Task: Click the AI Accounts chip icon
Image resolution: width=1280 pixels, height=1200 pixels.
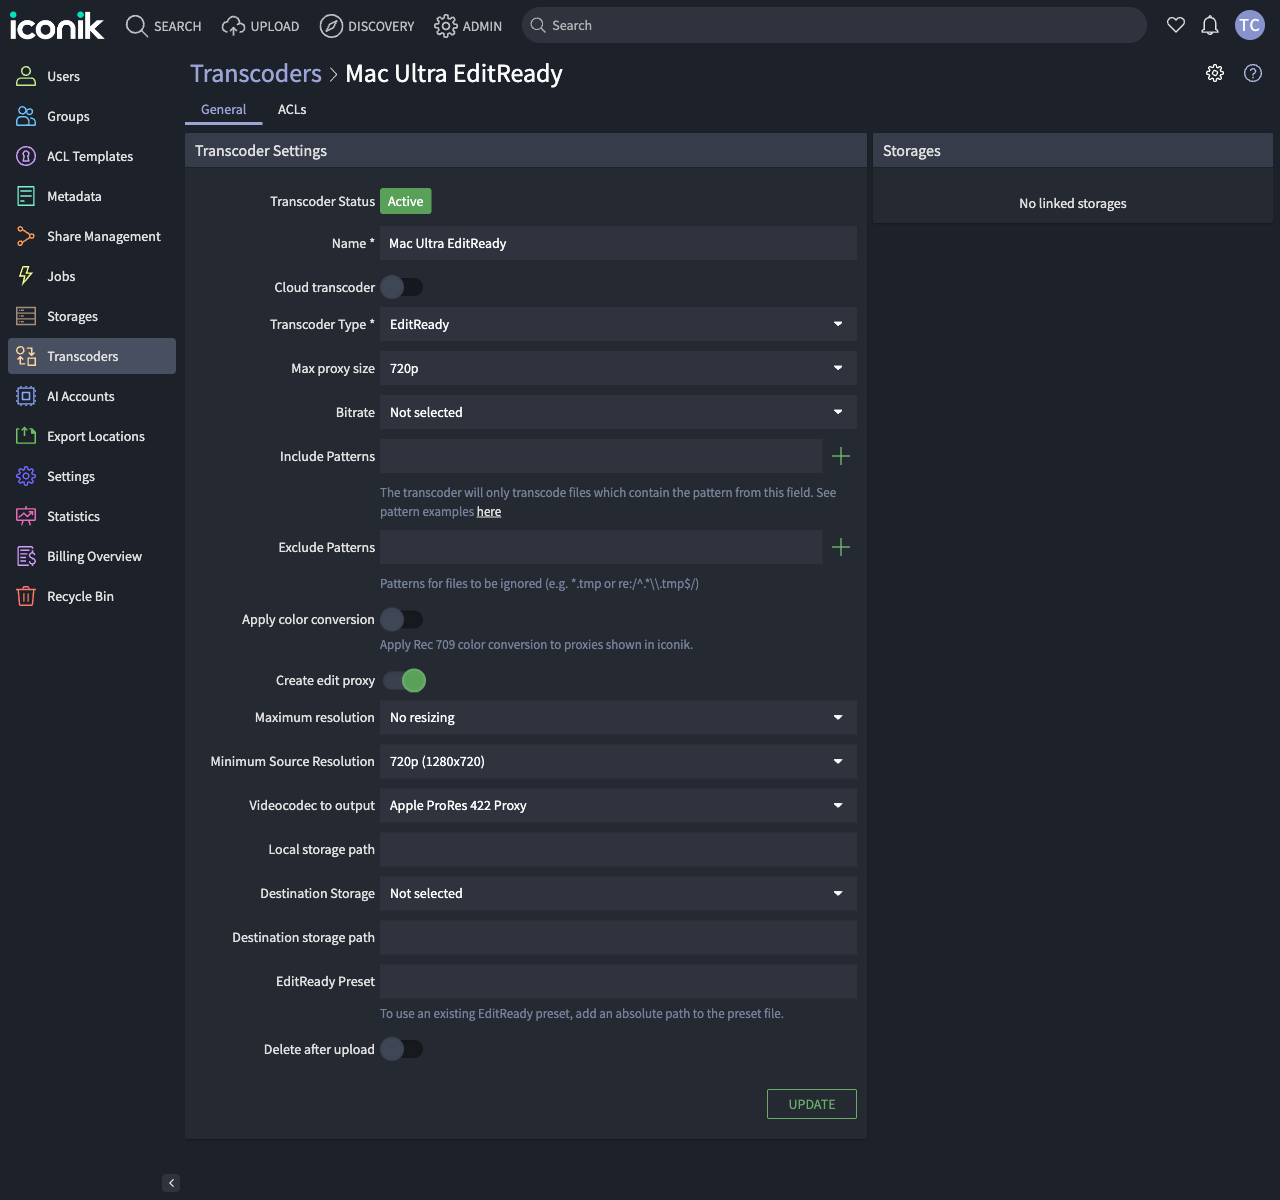Action: click(x=26, y=396)
